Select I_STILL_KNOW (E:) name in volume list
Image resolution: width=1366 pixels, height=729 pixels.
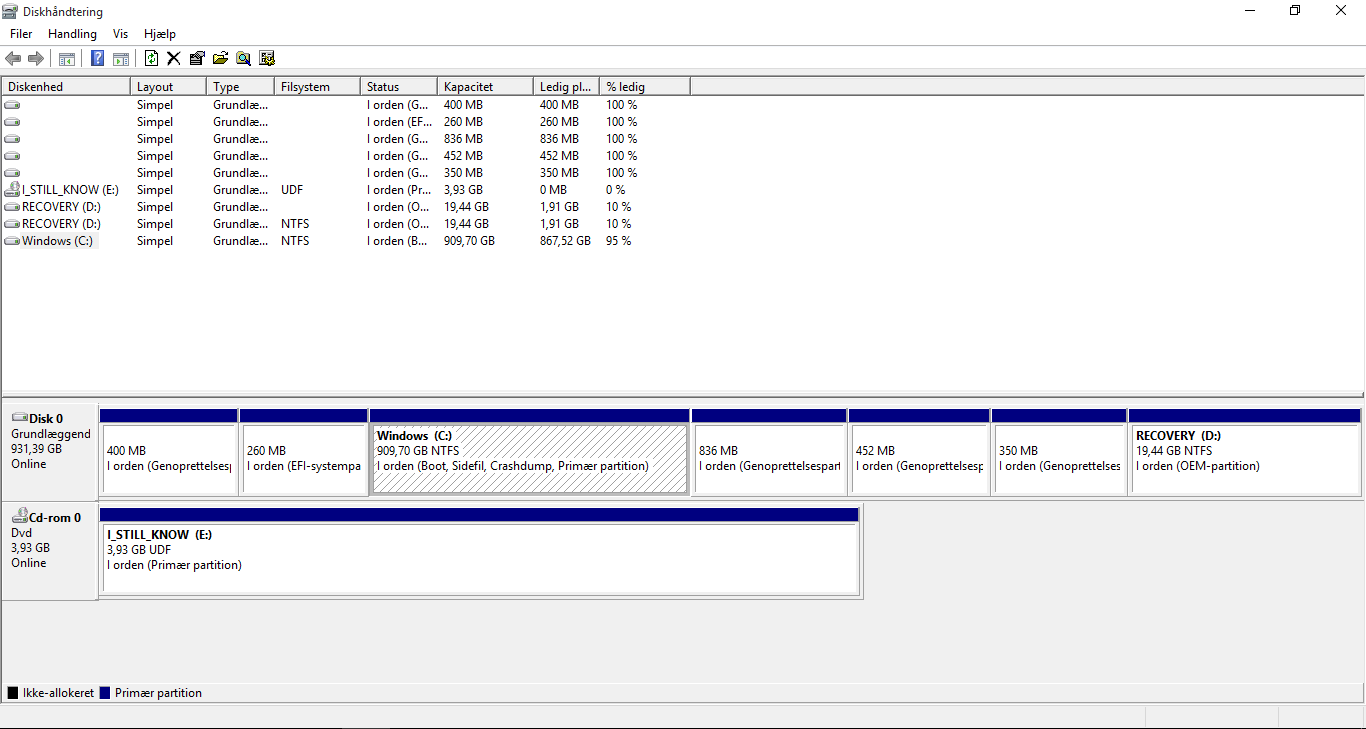(70, 190)
